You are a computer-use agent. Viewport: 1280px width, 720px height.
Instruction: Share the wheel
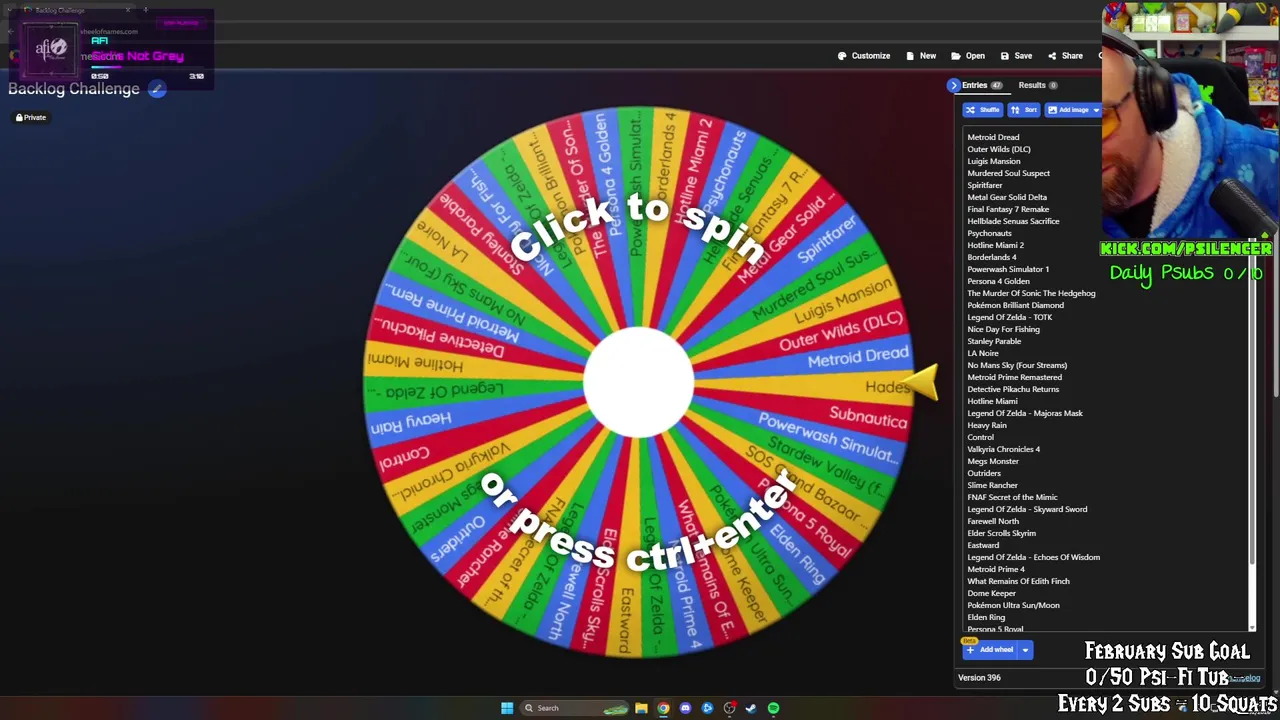tap(1065, 56)
